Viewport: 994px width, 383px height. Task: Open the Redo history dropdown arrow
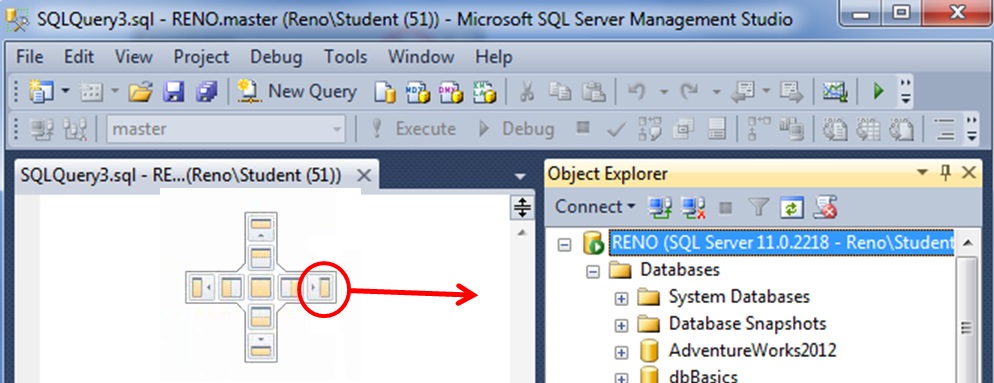click(x=716, y=93)
